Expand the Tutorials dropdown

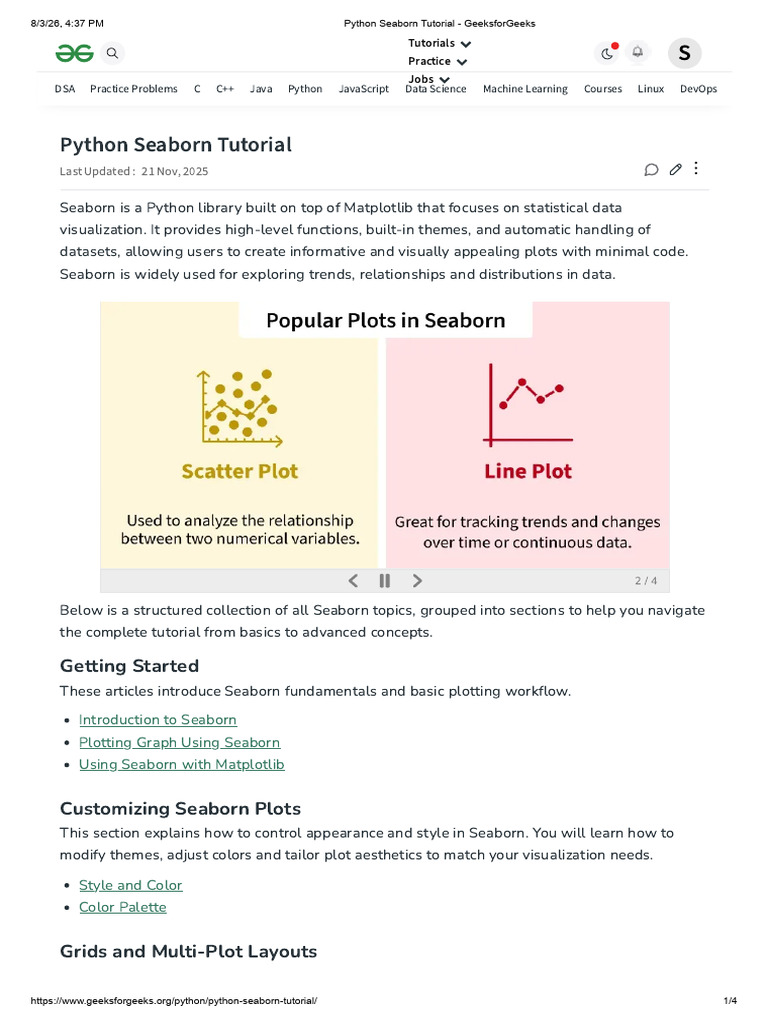pos(440,44)
